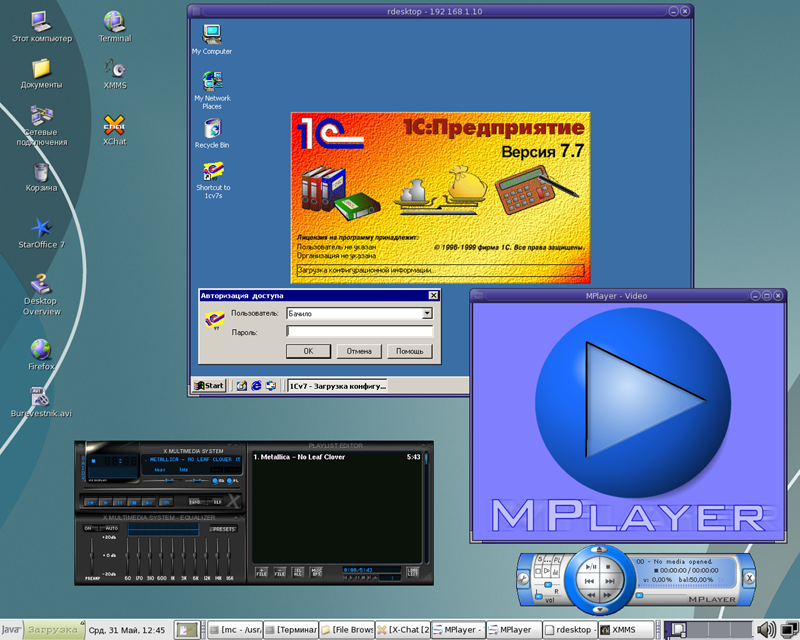This screenshot has height=640, width=800.
Task: Click the Recycle Bin icon in rdesktop
Action: point(212,129)
